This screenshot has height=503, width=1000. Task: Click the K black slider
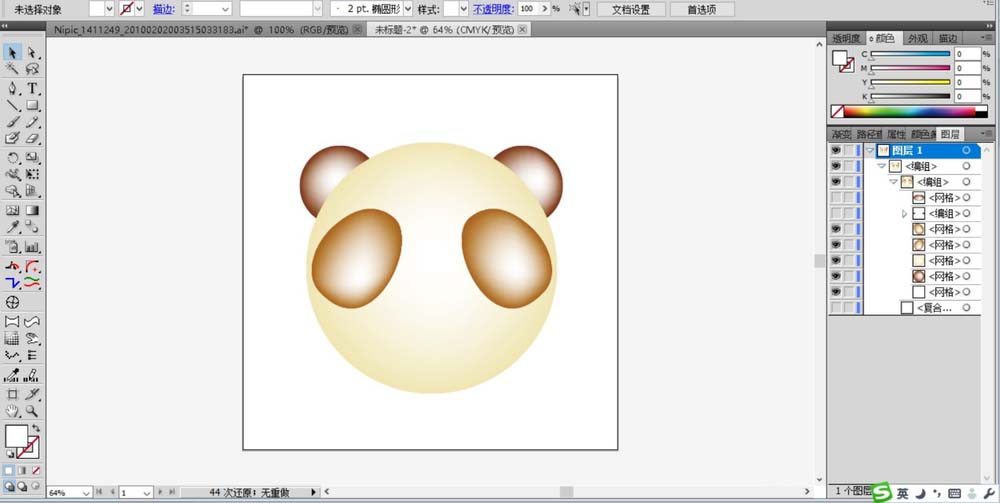(x=910, y=96)
